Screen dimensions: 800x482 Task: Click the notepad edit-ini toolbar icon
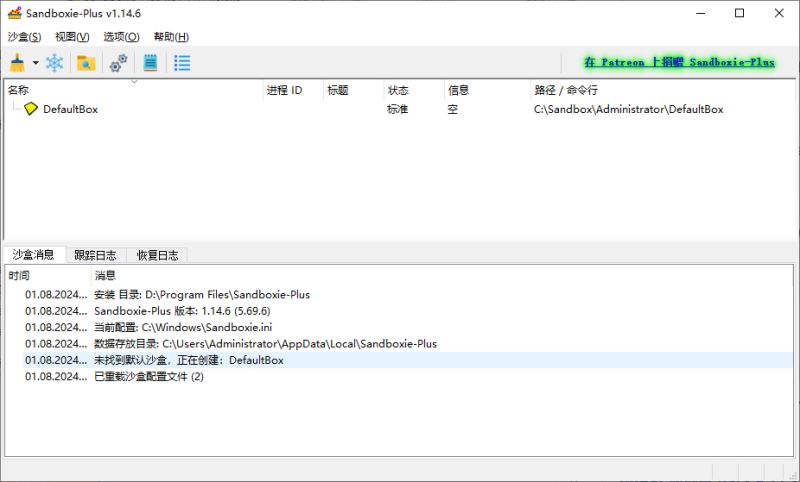pos(150,63)
